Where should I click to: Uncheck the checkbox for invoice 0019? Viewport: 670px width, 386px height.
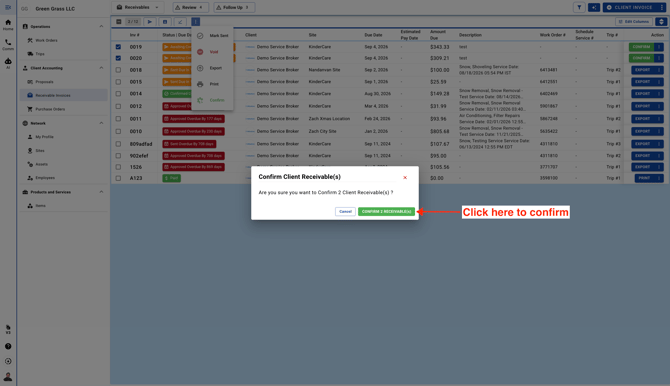coord(118,47)
